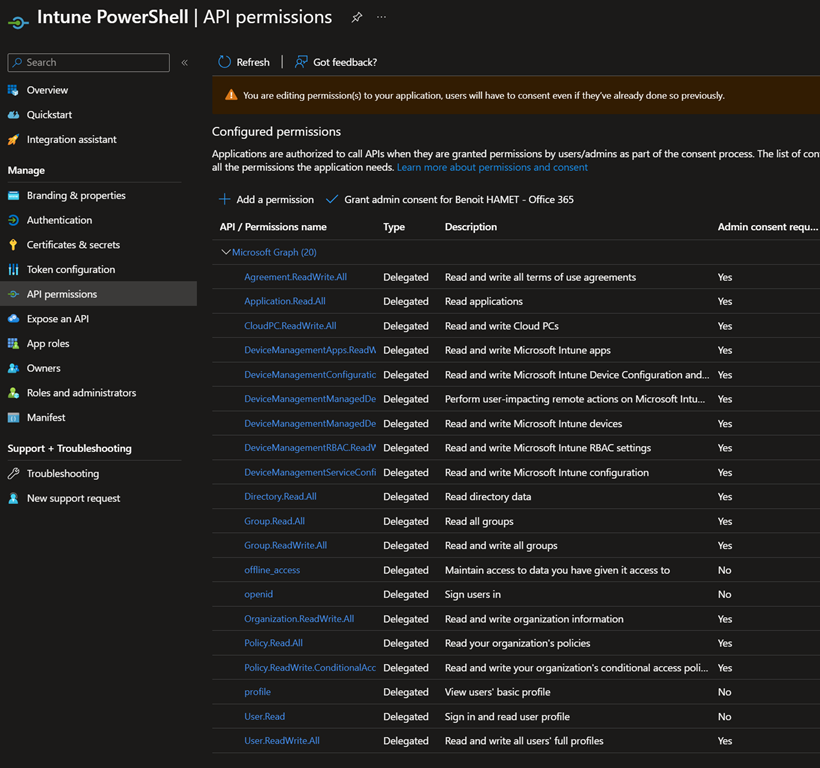Click the Certificates & secrets key icon

pos(13,245)
